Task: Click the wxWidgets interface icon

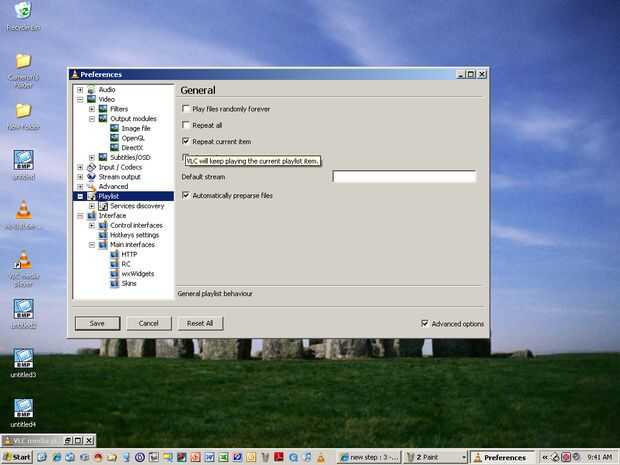Action: pyautogui.click(x=114, y=273)
